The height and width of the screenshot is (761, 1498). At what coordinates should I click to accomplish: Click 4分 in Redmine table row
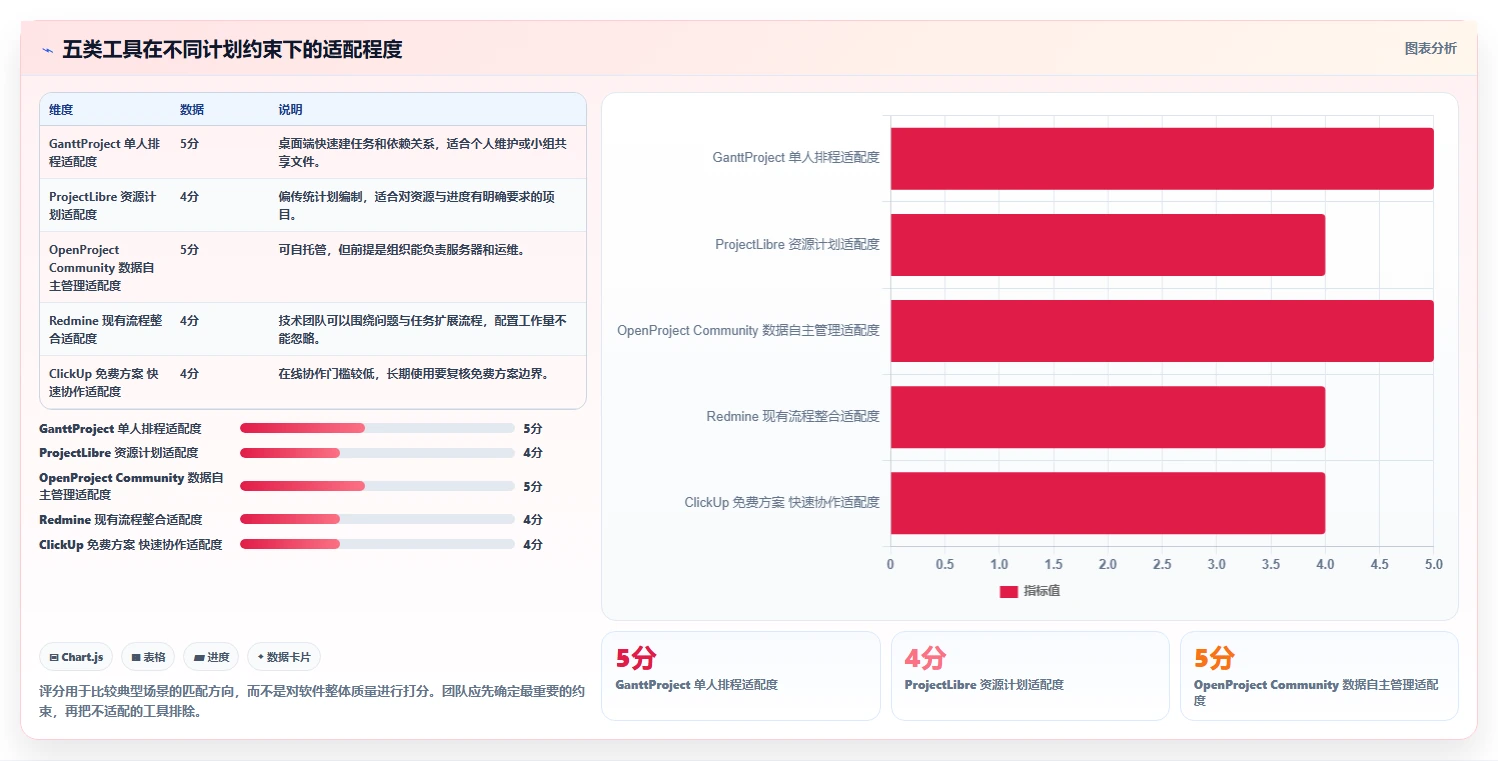click(189, 321)
